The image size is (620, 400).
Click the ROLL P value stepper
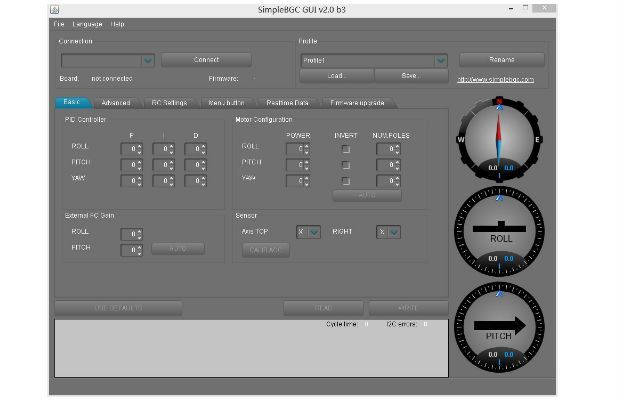coord(131,149)
